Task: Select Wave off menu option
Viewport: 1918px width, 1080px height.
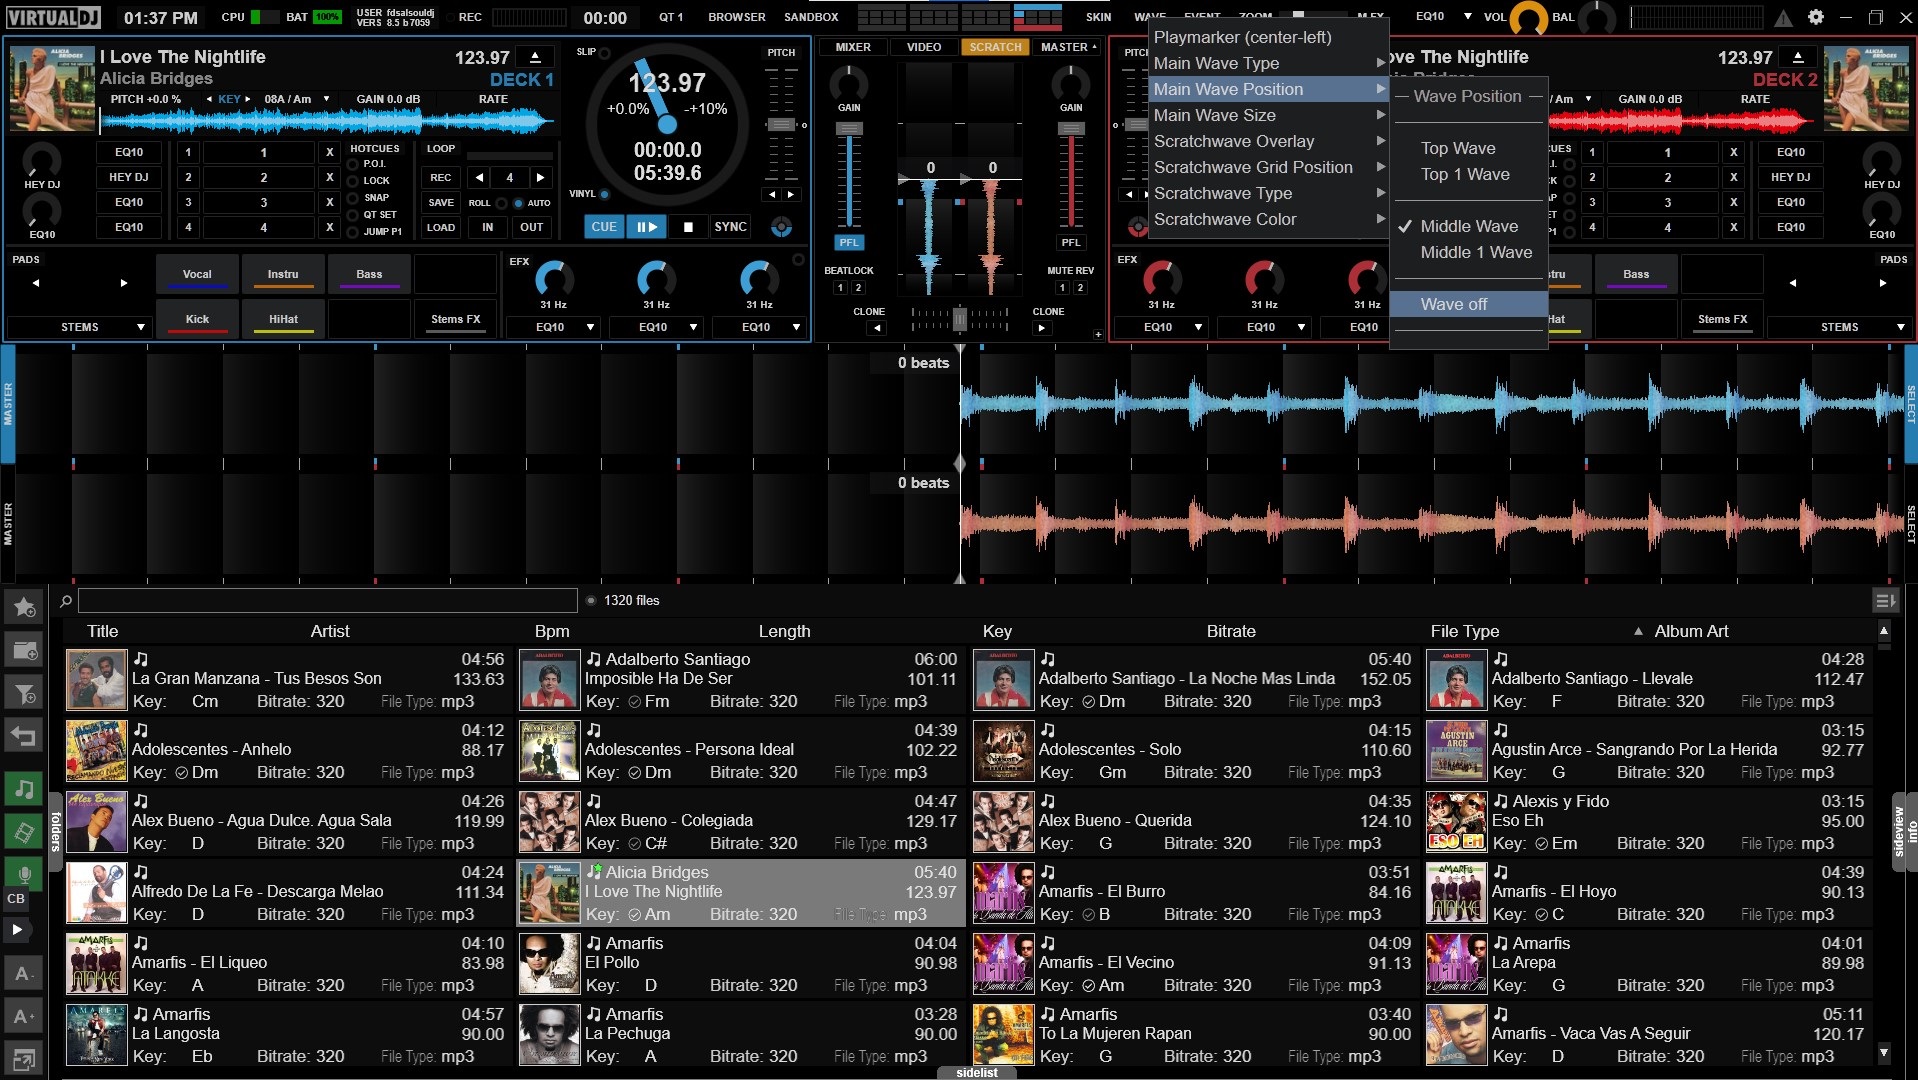Action: 1468,304
